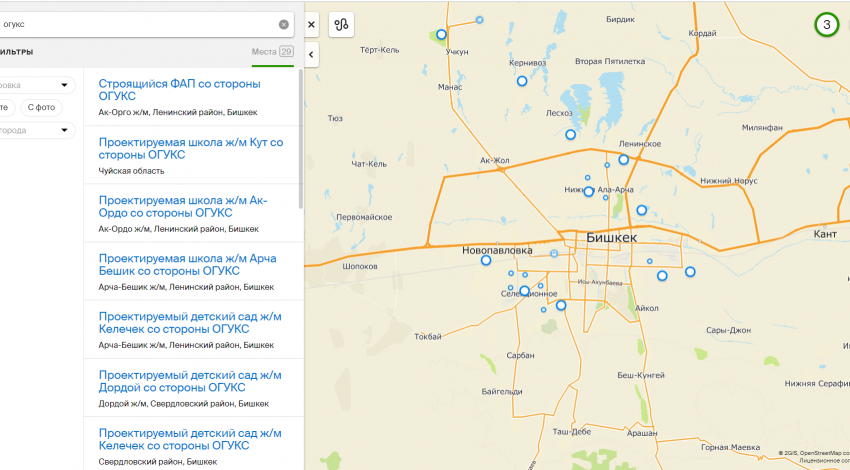Image resolution: width=850 pixels, height=470 pixels.
Task: Select the map marker near Кернивоз
Action: [x=522, y=81]
